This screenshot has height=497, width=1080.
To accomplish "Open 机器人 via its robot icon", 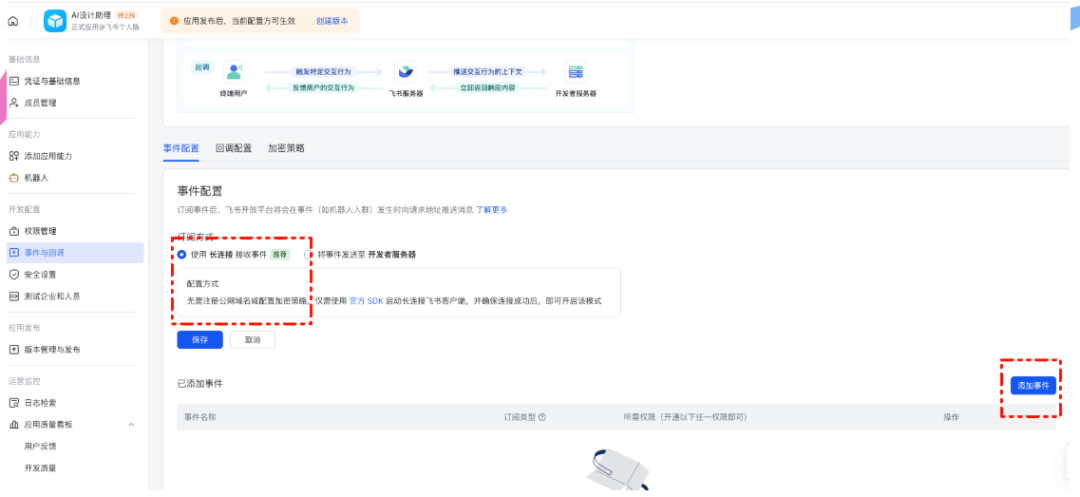I will tap(13, 178).
